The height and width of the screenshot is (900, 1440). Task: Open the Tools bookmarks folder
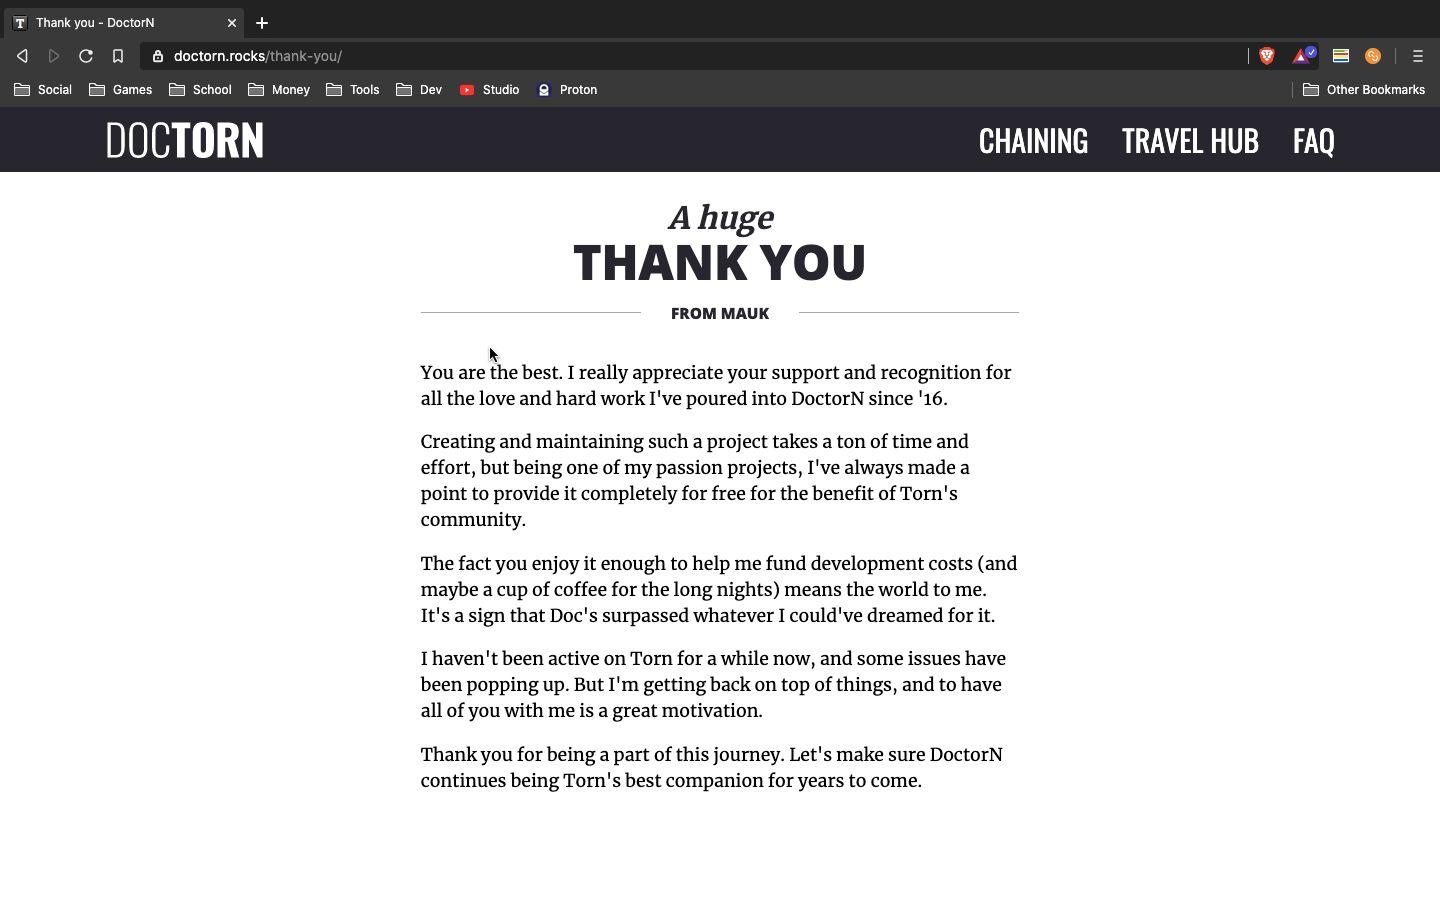(x=353, y=90)
